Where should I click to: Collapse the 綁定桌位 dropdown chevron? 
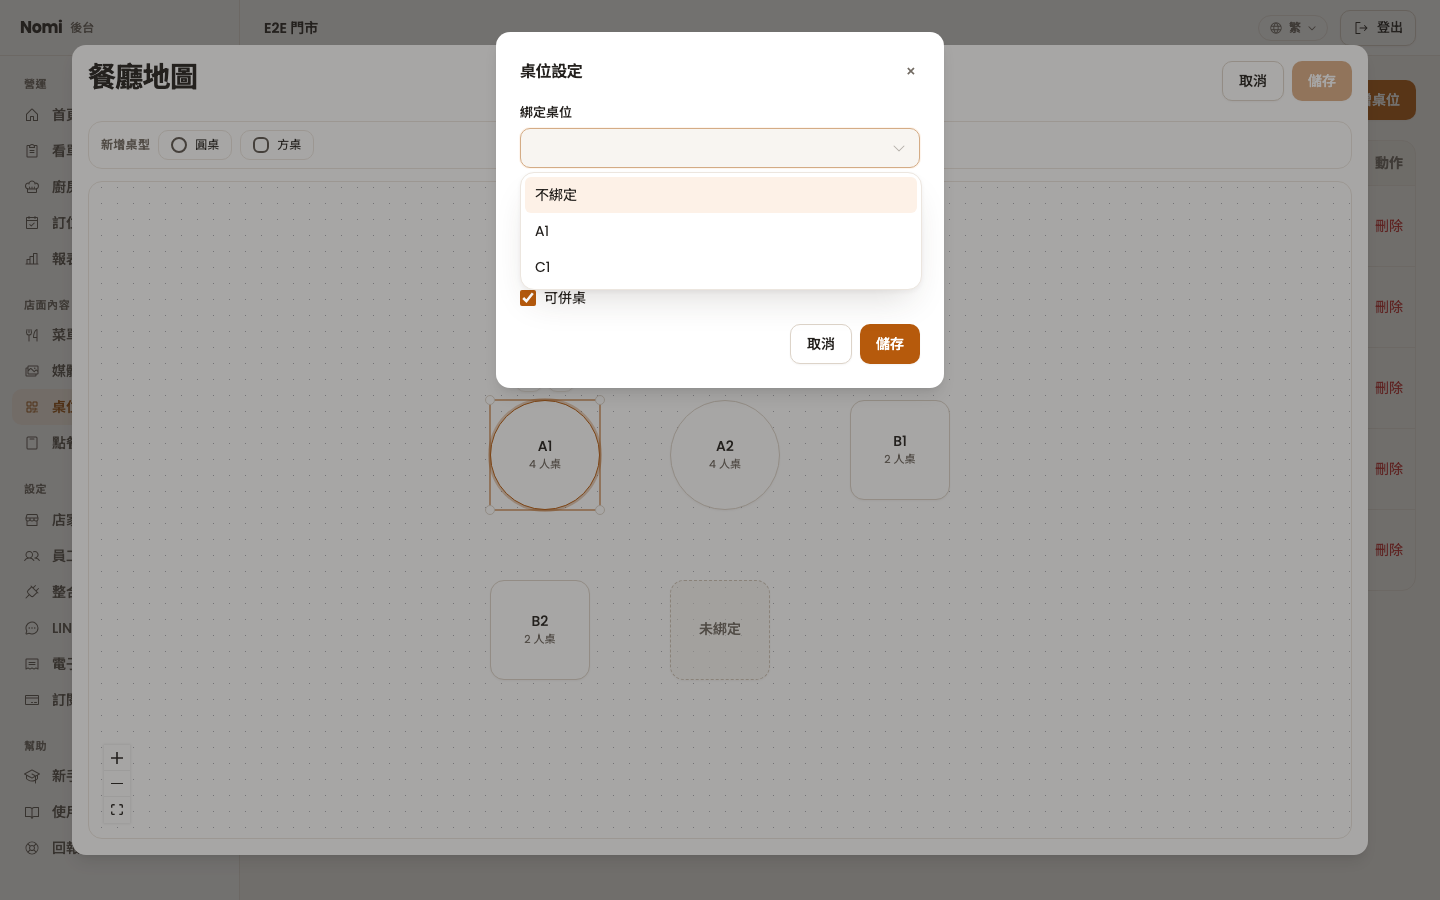[898, 148]
